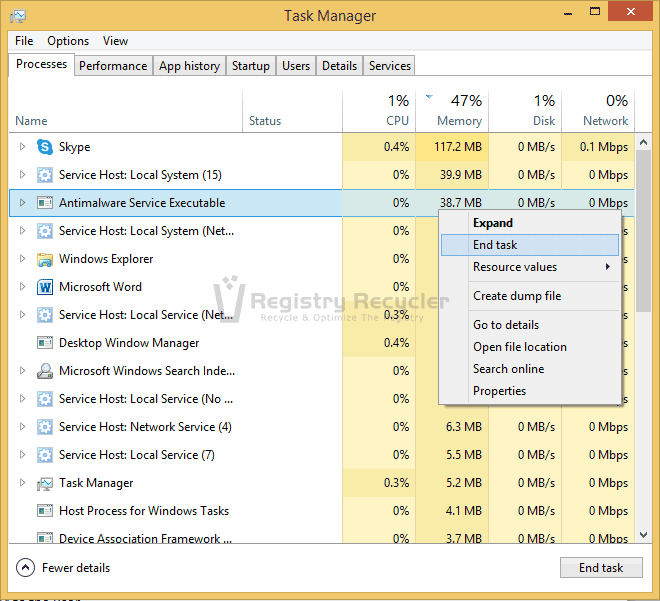Click the Host Process for Windows Tasks icon
Screen dimensions: 660x601
[x=45, y=511]
